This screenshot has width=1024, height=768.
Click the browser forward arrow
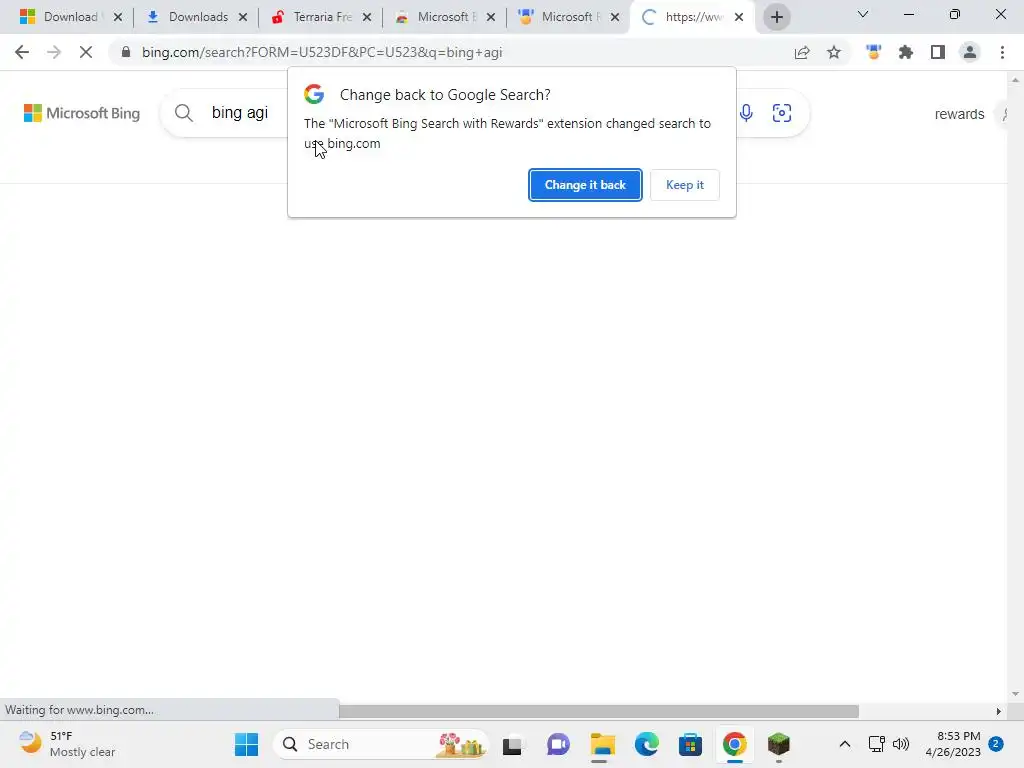click(54, 52)
